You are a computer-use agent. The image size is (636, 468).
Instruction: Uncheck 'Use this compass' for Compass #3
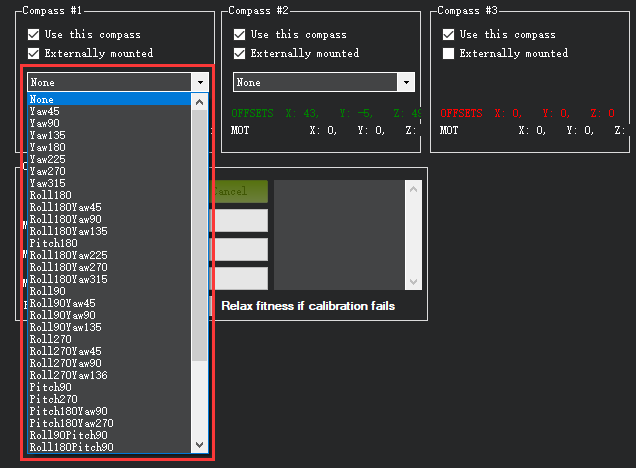point(449,35)
